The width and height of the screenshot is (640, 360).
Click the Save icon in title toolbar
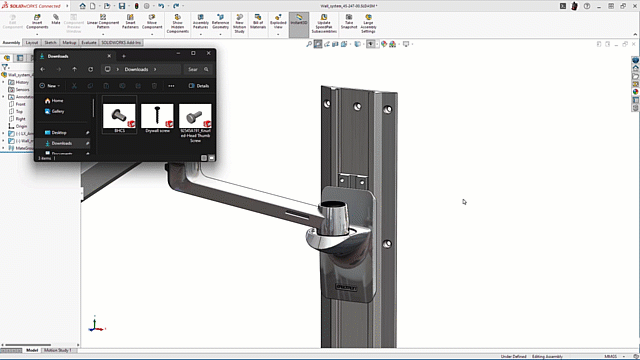pyautogui.click(x=122, y=6)
